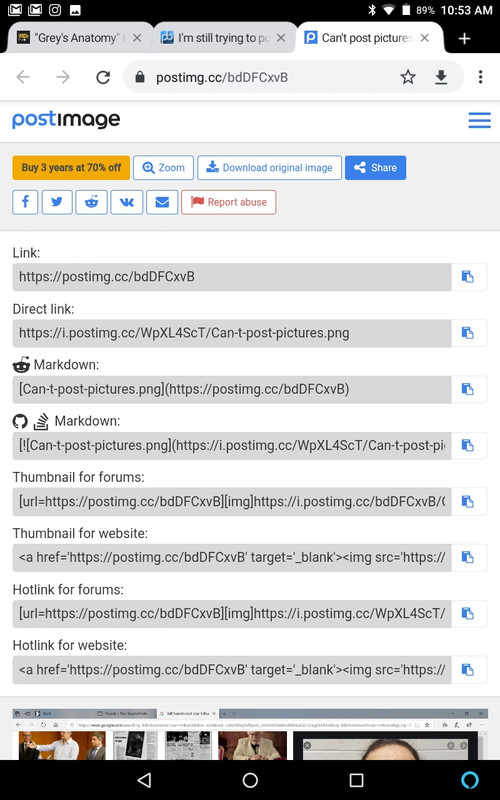Select the Direct link text field
500x800 pixels.
pos(232,333)
